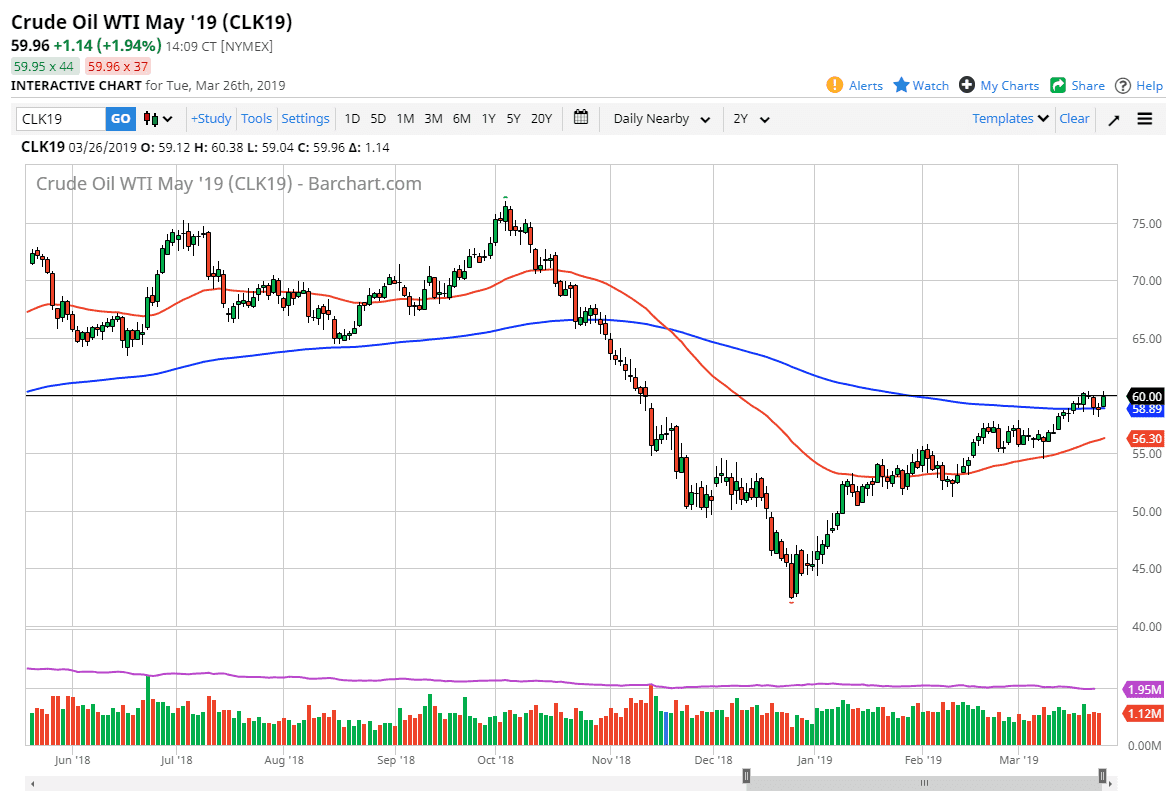Open the Tools menu
Viewport: 1174px width, 794px height.
click(x=257, y=118)
